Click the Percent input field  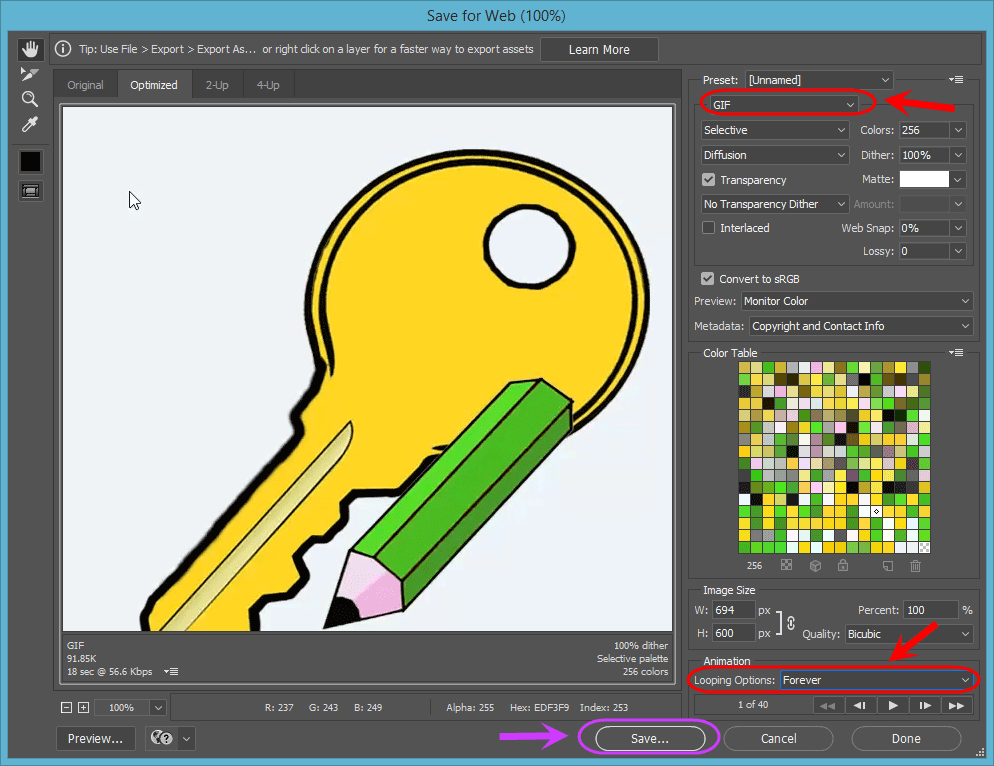pos(931,610)
